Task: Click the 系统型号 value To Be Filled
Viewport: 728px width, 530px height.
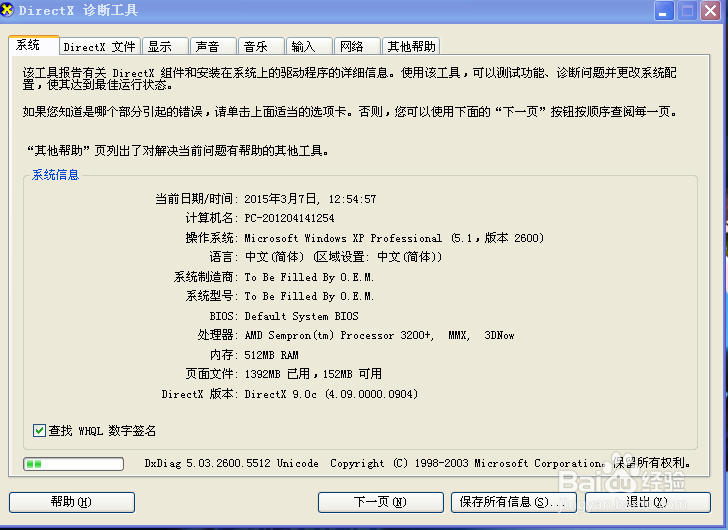Action: pos(309,296)
